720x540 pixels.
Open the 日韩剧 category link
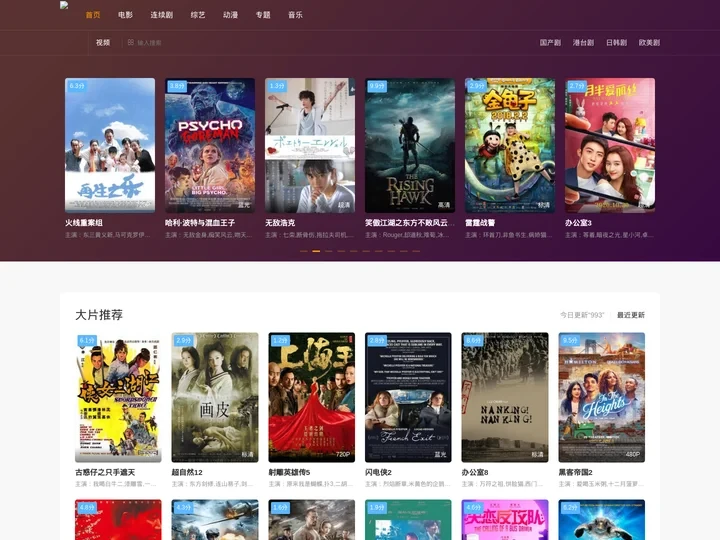coord(616,42)
